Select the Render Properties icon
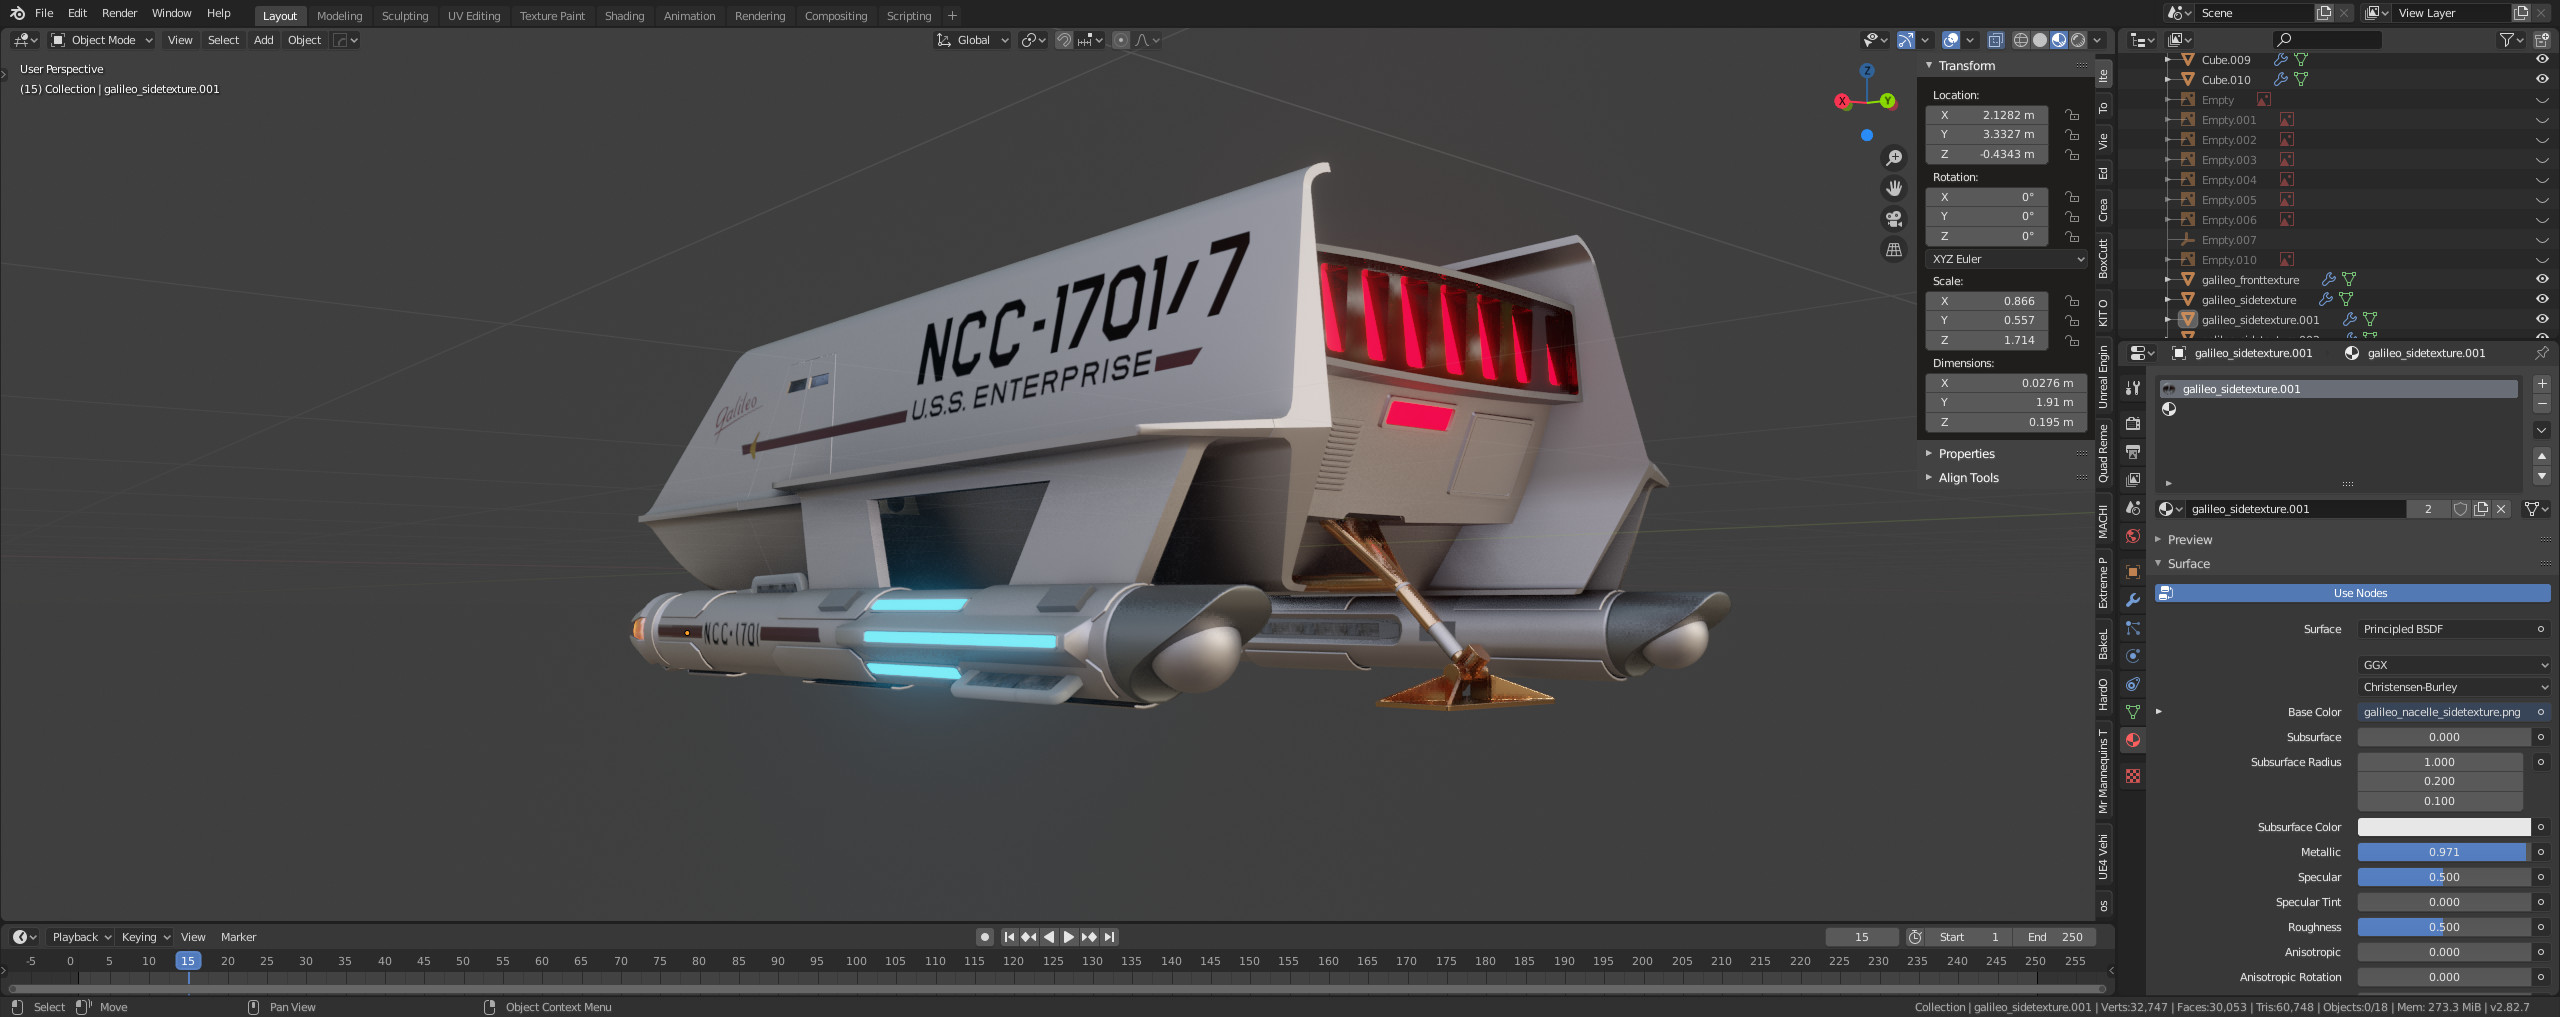The height and width of the screenshot is (1017, 2560). [x=2133, y=423]
